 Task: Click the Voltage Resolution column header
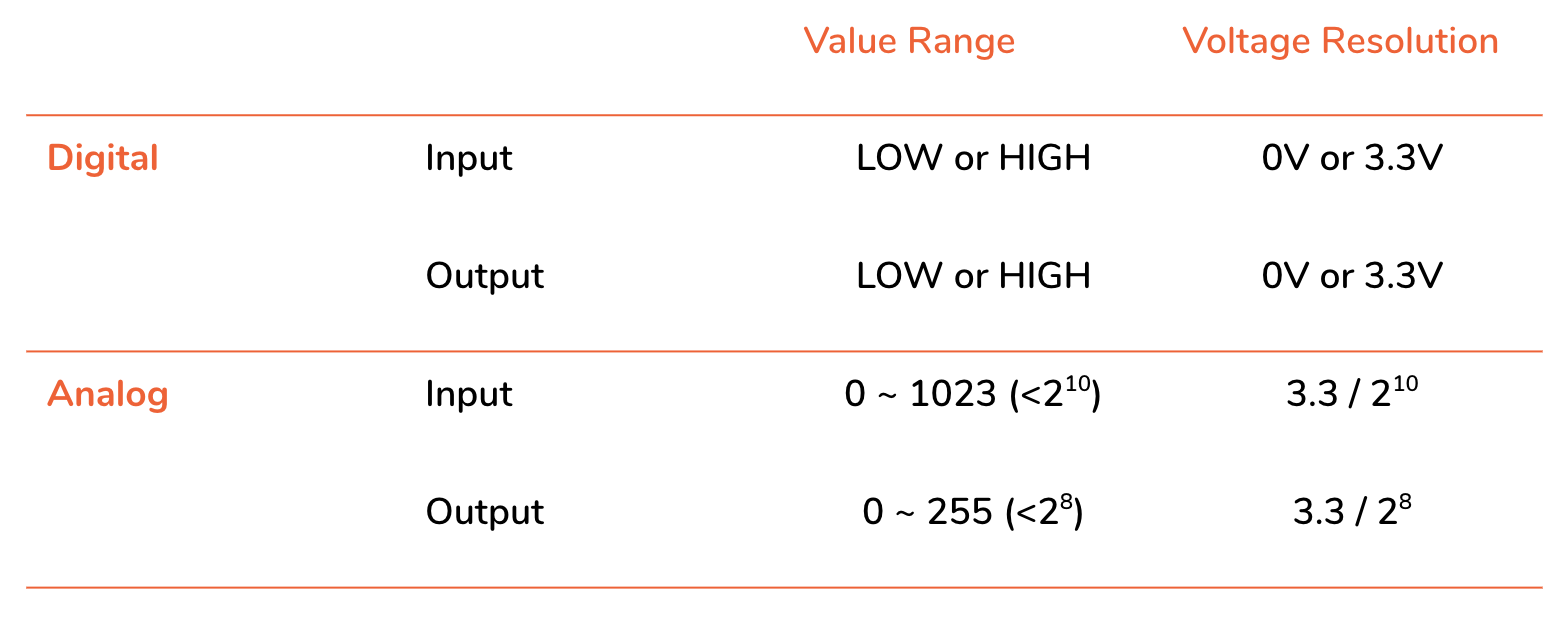(x=1340, y=41)
